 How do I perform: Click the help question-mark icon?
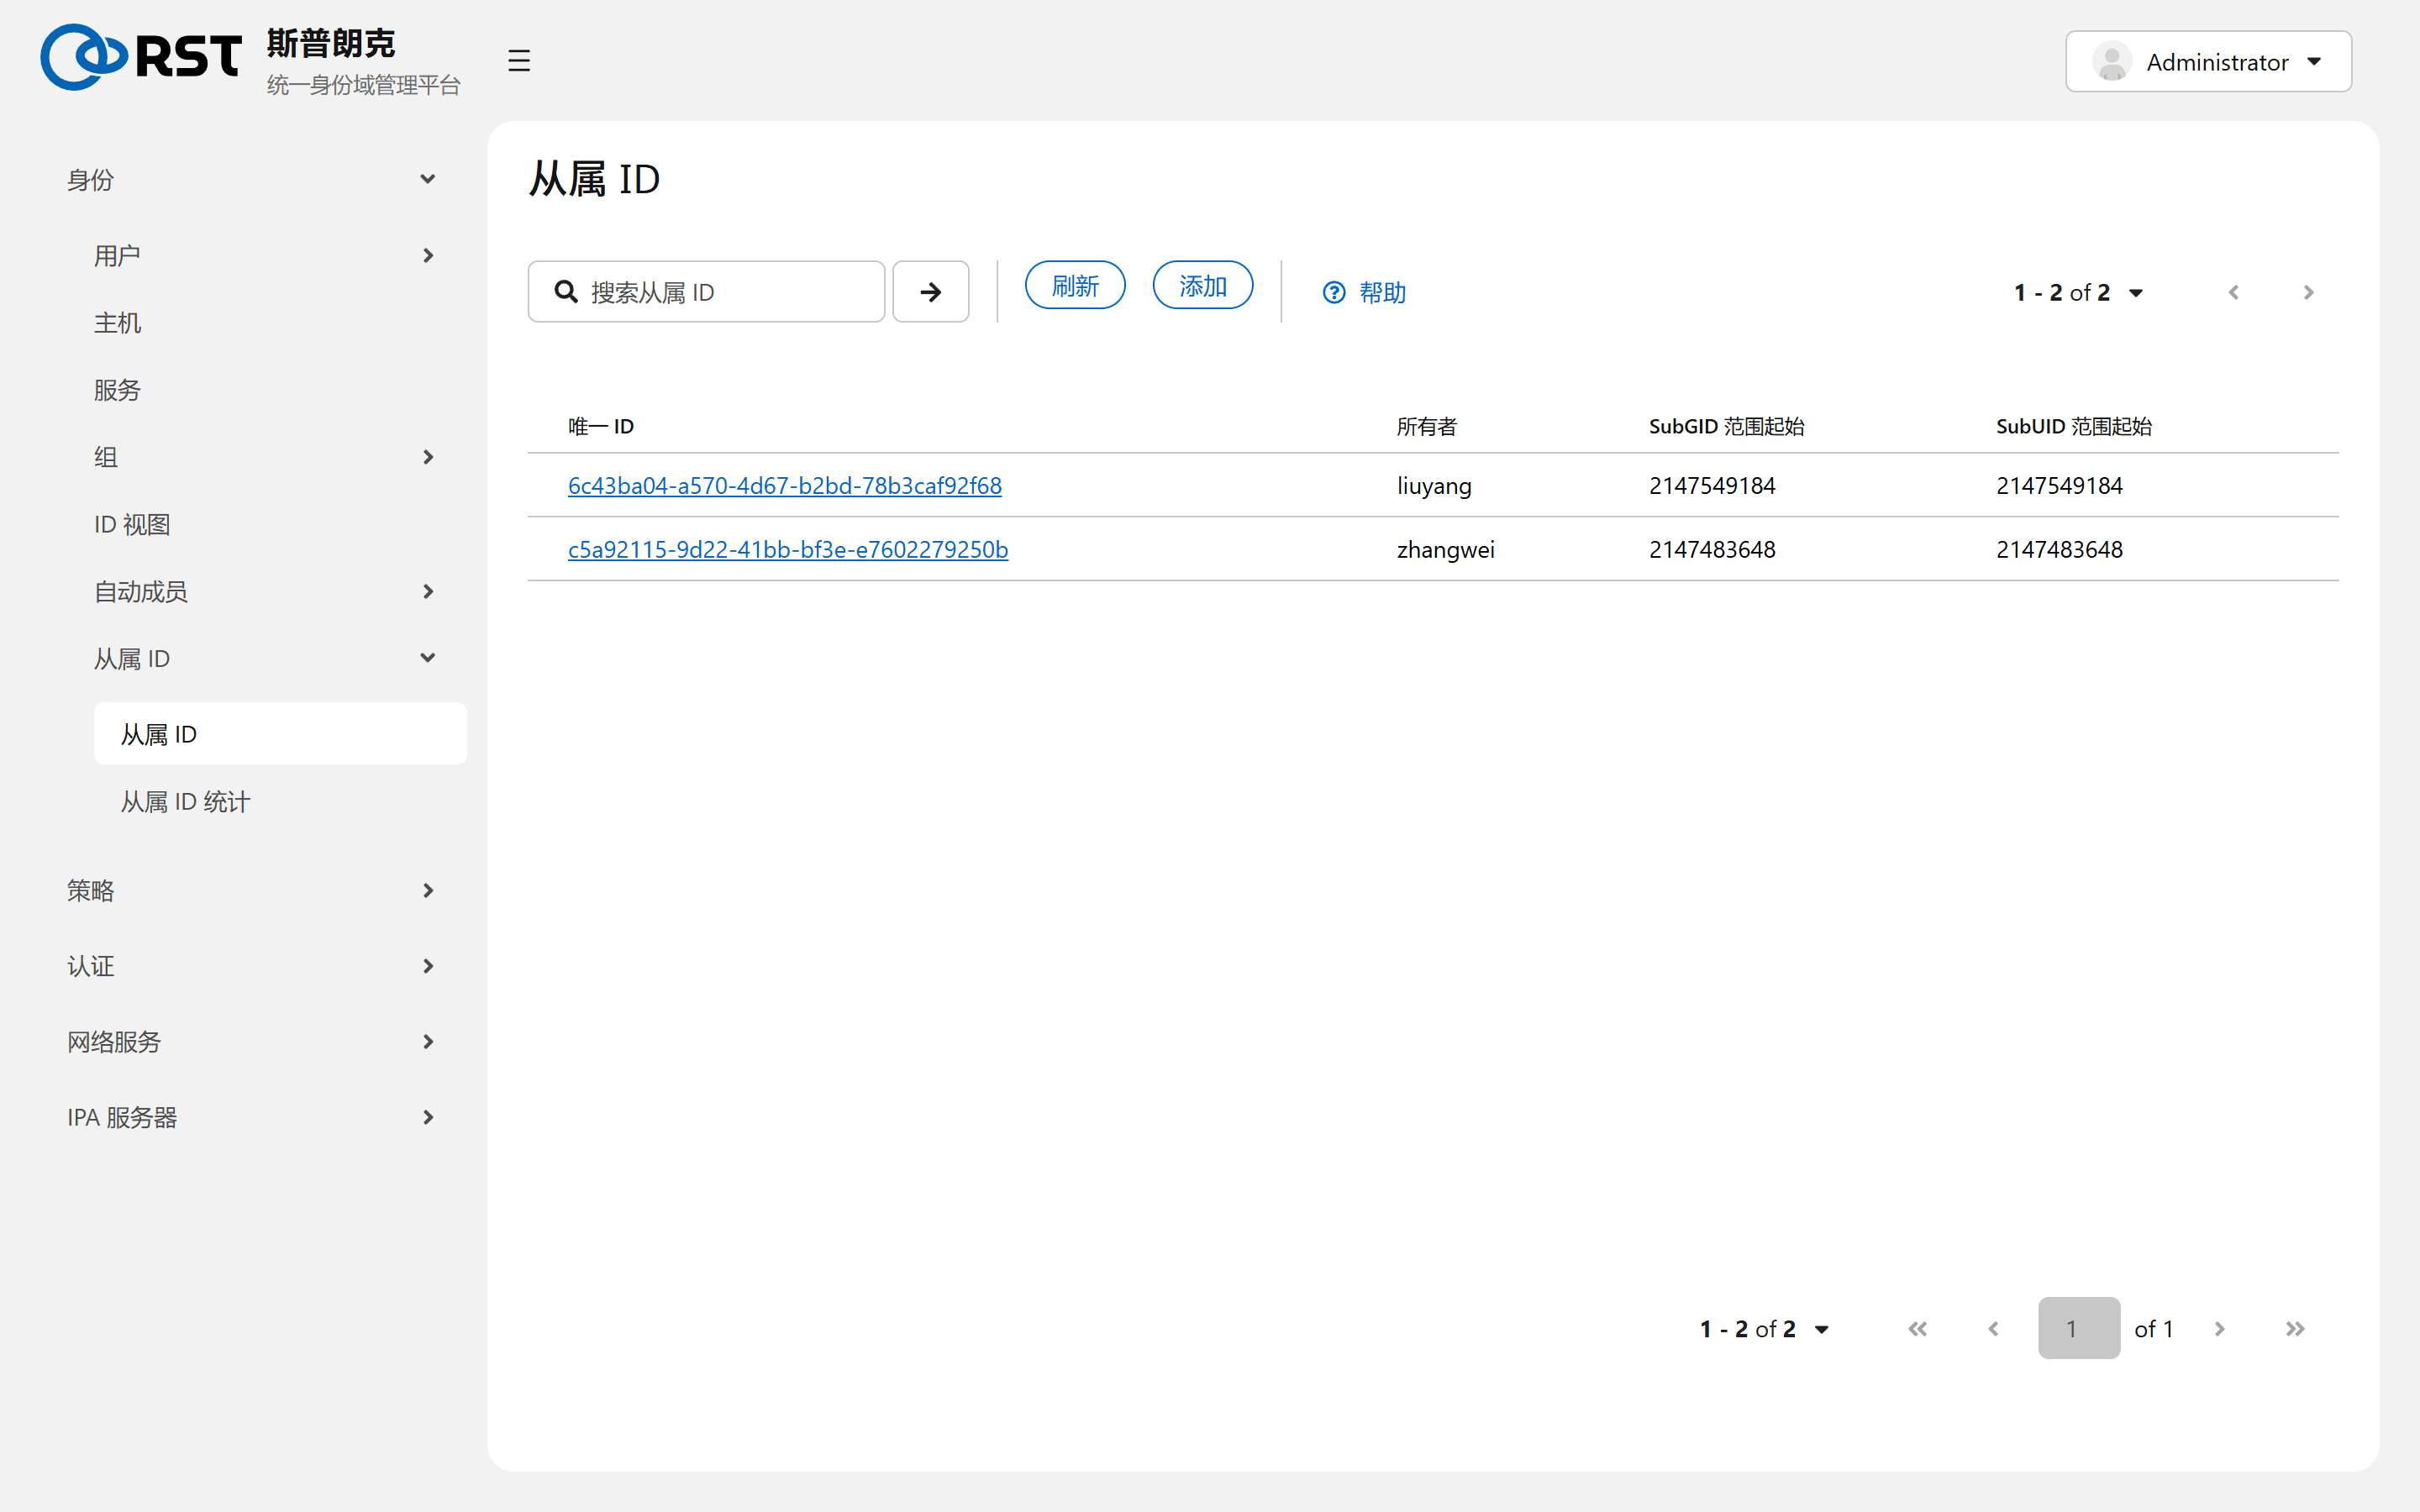(1334, 292)
